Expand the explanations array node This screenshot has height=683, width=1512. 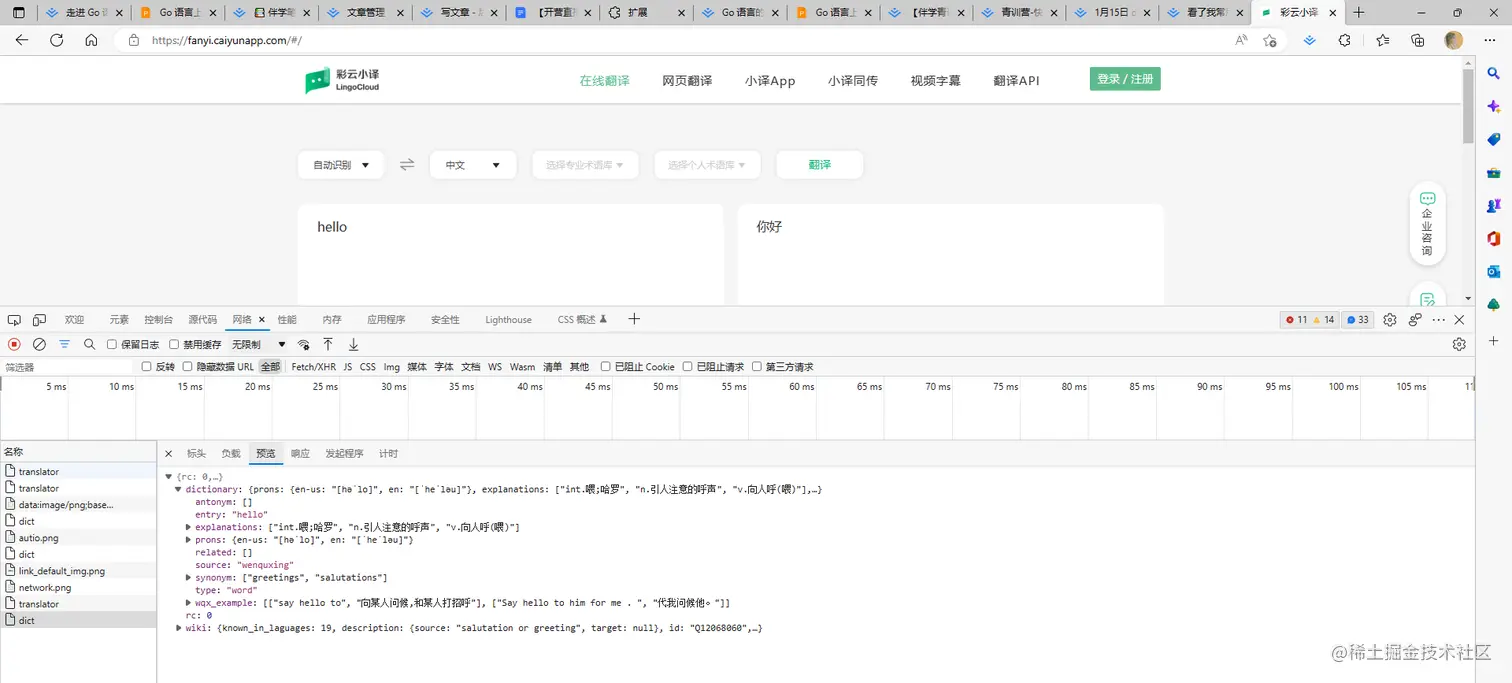tap(188, 527)
